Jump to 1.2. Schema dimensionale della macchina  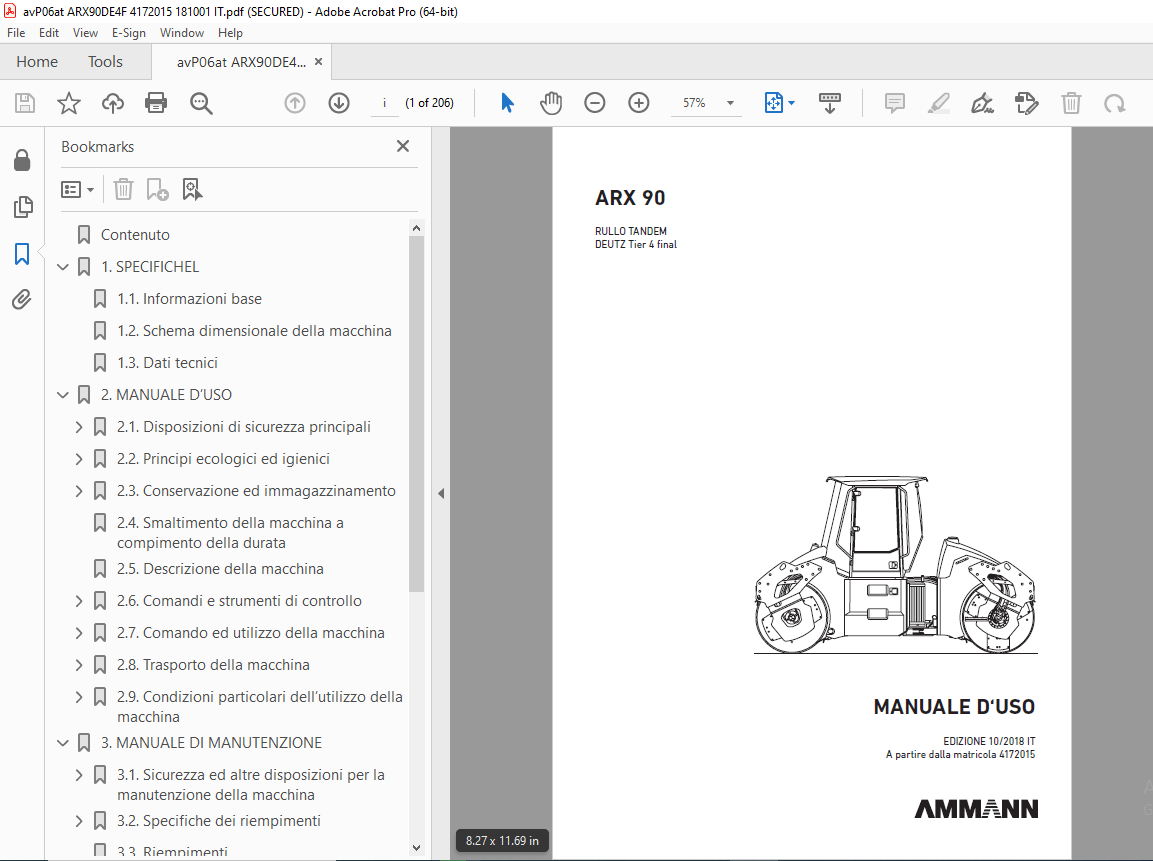coord(254,331)
